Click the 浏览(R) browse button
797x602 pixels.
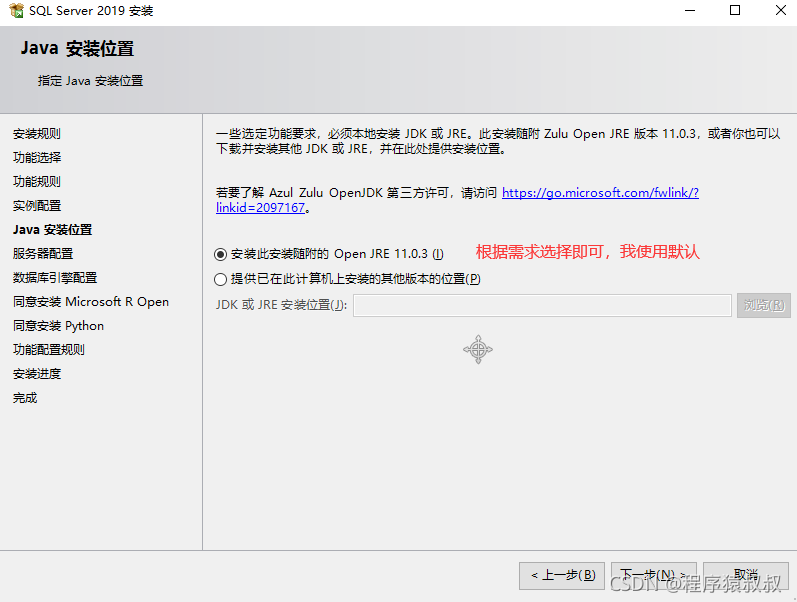click(x=764, y=305)
